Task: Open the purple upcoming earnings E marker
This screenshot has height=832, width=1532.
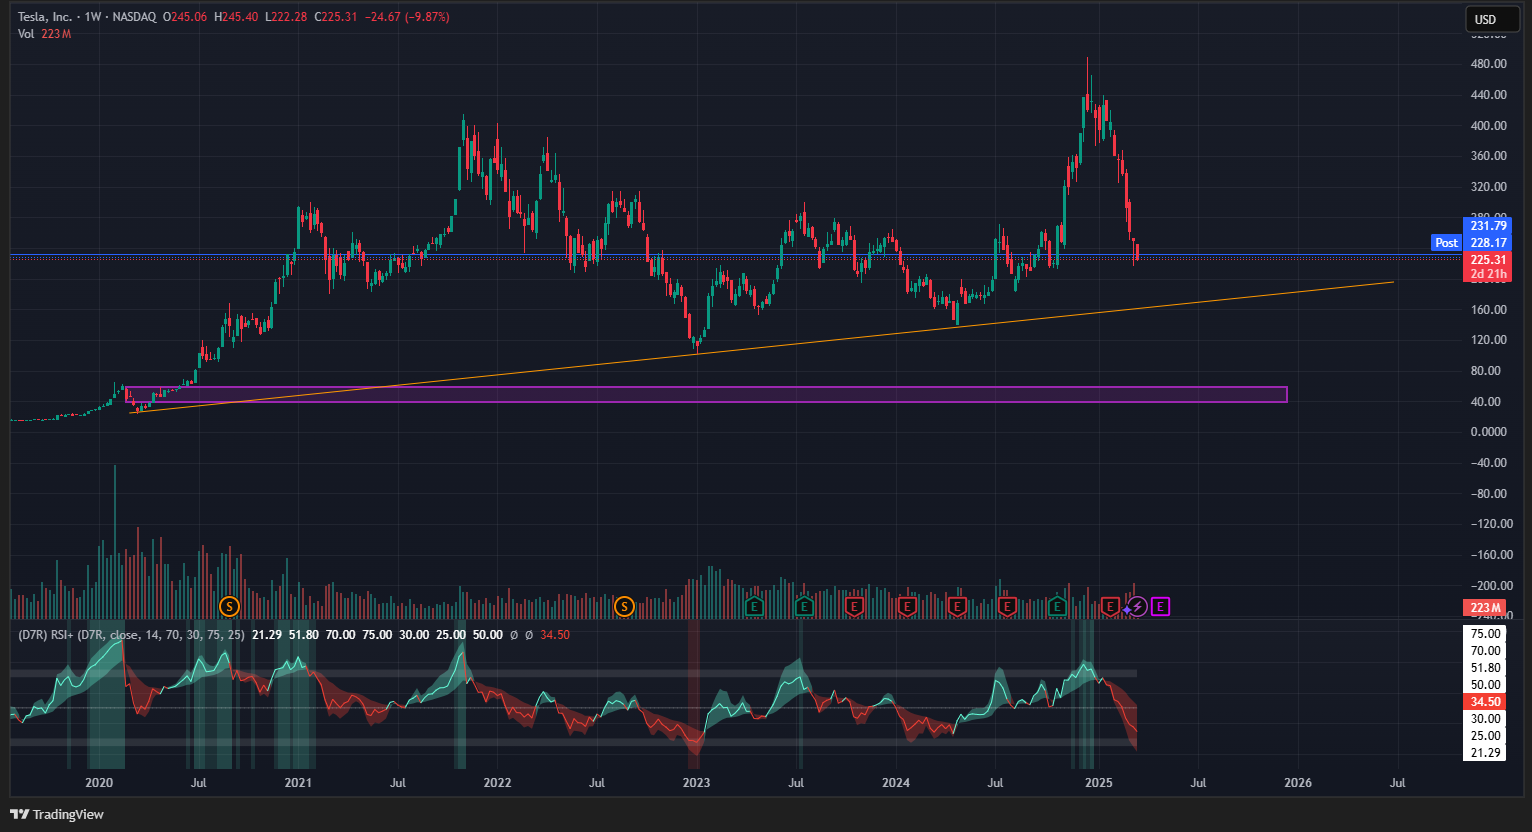Action: point(1160,606)
